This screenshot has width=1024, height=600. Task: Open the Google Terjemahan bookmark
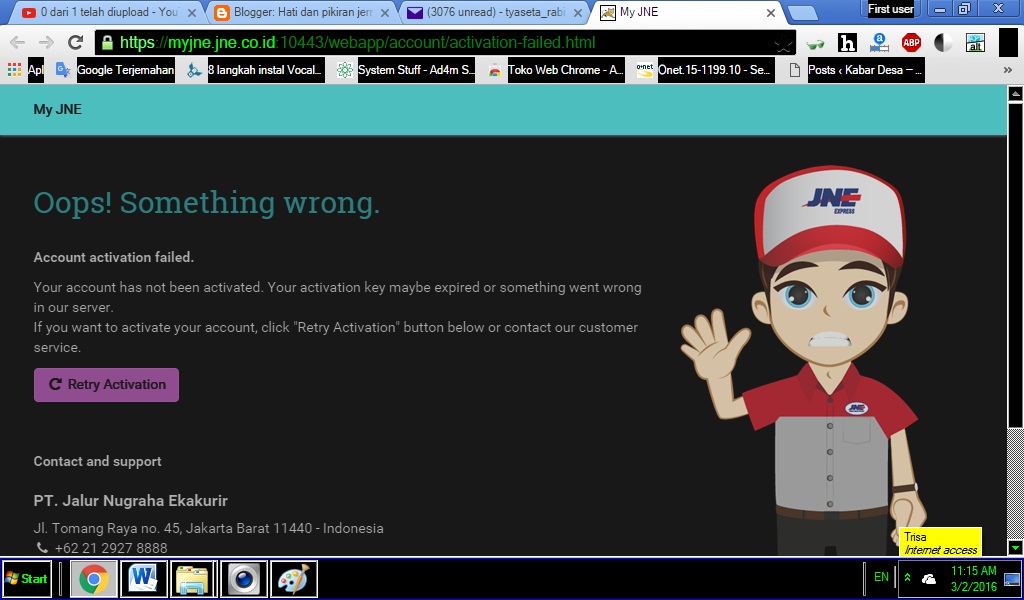(x=116, y=70)
